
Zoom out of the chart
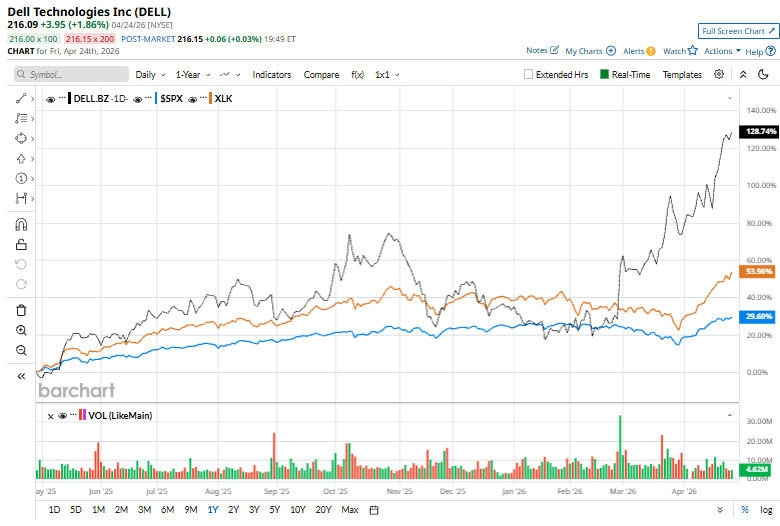(x=21, y=350)
